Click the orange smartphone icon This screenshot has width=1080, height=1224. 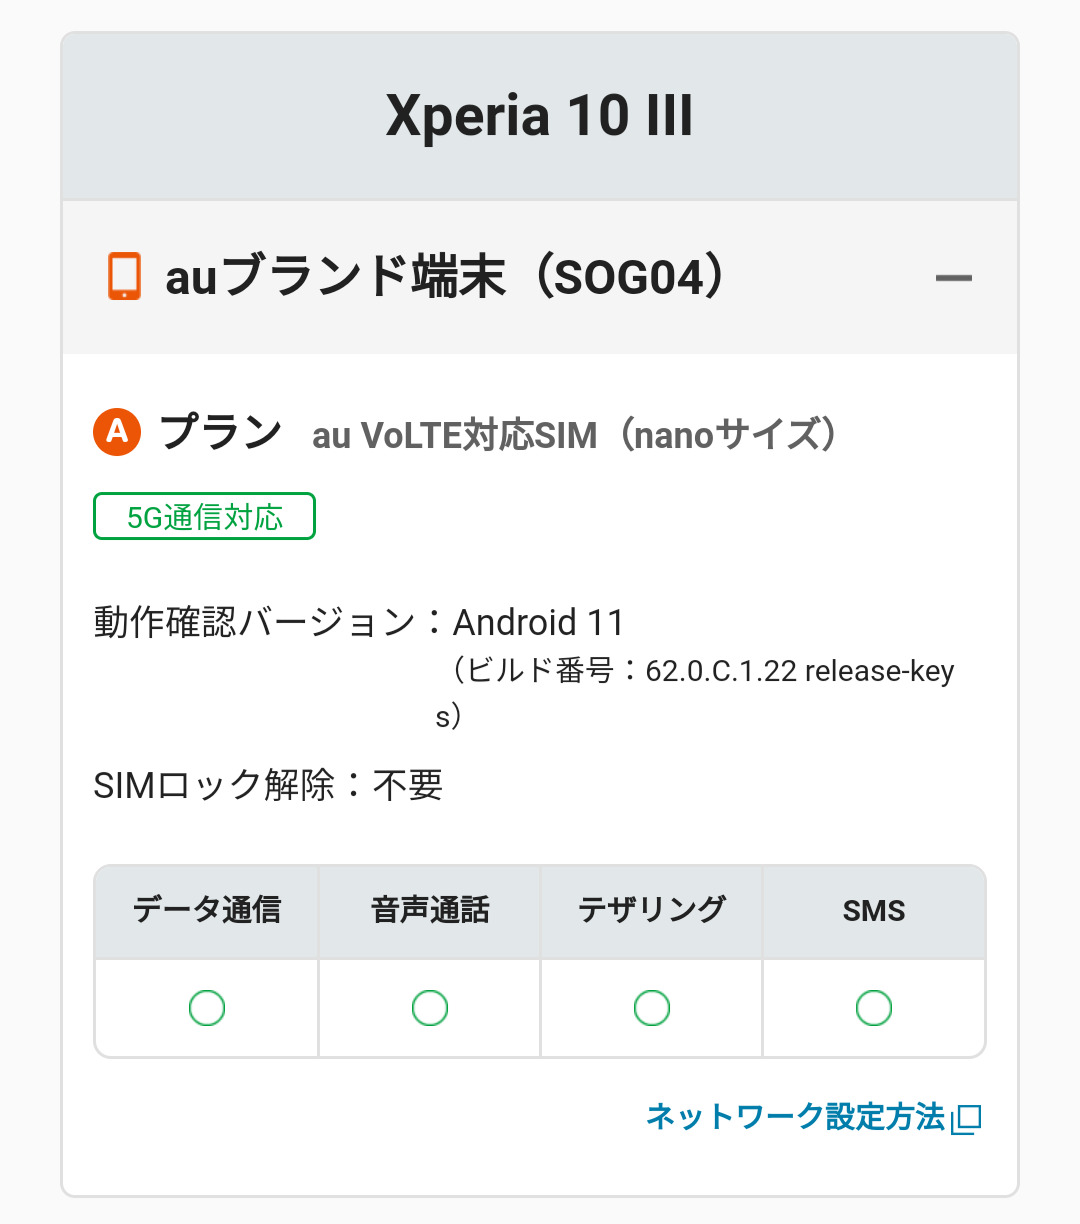124,277
